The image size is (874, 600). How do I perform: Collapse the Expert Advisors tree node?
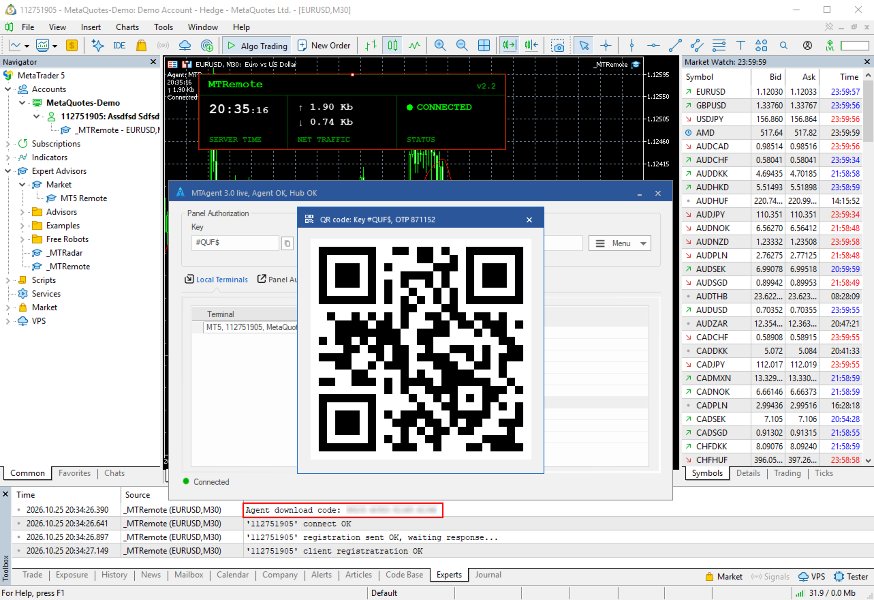[x=8, y=171]
